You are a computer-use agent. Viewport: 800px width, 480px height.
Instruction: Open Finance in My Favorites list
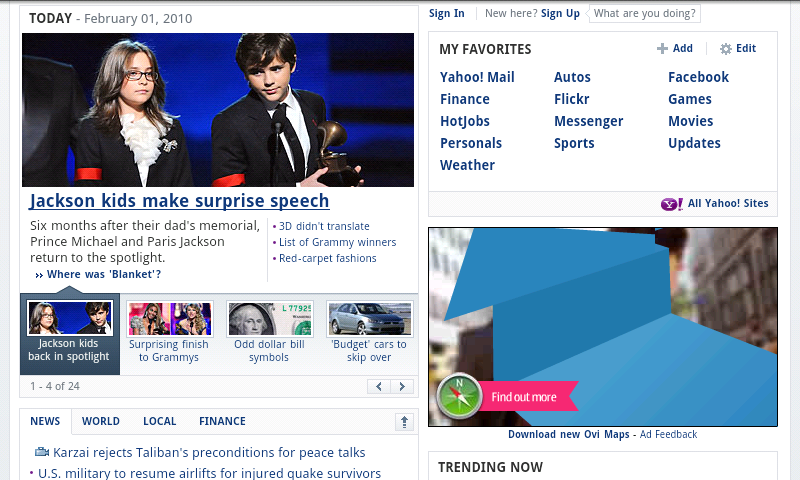pos(465,99)
